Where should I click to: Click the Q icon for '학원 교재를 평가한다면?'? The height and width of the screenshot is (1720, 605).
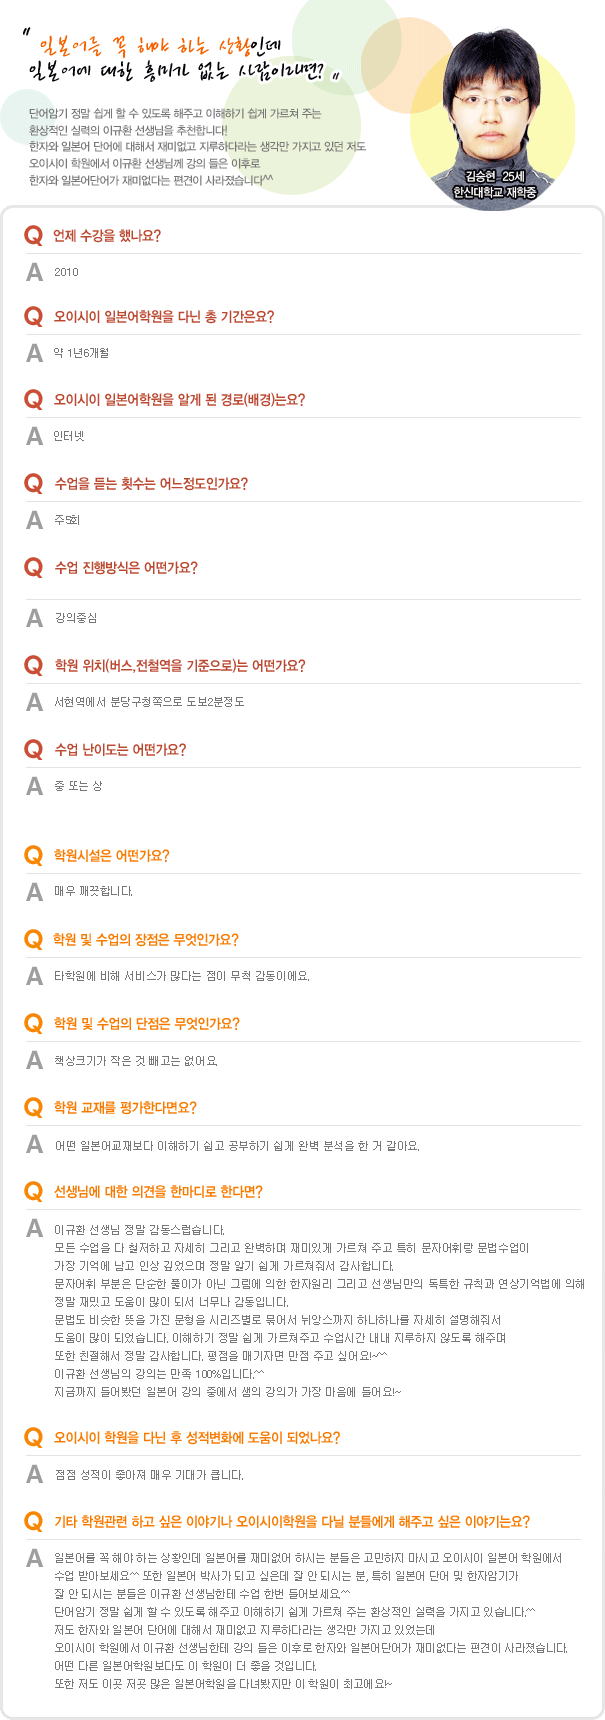coord(34,1108)
